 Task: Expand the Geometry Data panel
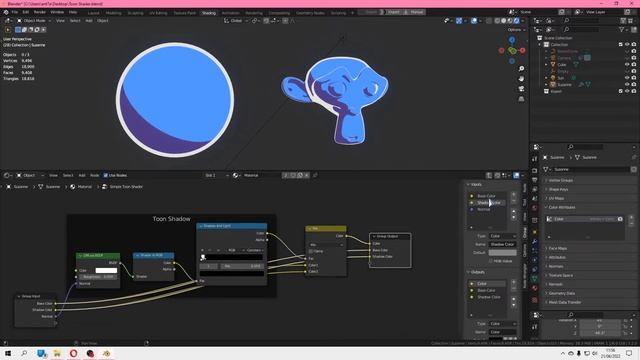coord(562,293)
